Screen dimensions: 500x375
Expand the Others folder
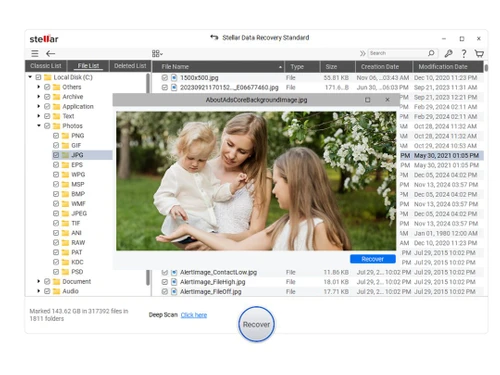(x=39, y=87)
